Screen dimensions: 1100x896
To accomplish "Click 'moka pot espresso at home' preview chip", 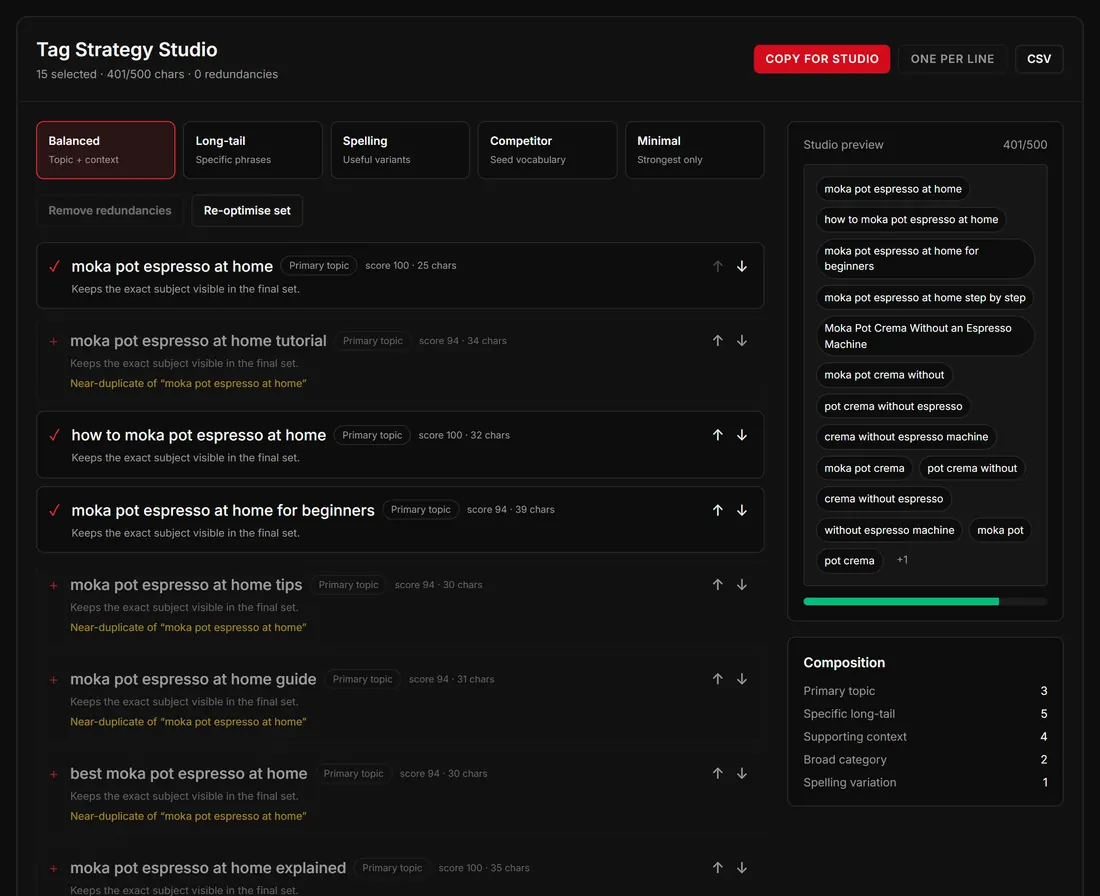I will click(x=892, y=189).
